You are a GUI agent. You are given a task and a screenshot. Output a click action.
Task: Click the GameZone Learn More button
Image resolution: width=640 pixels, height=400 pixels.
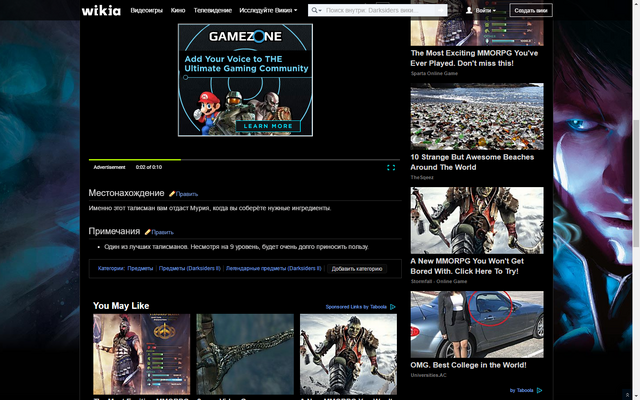pyautogui.click(x=268, y=126)
